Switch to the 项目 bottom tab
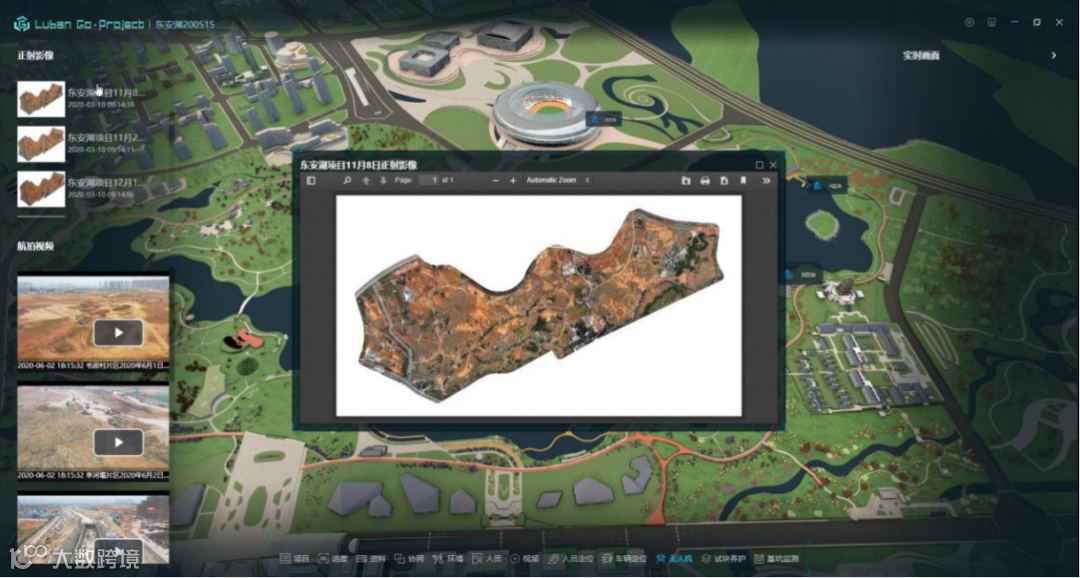 pos(295,559)
